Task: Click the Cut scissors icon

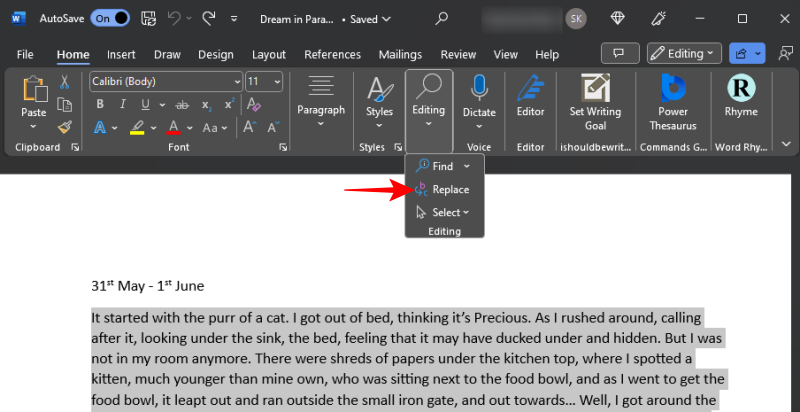Action: coord(65,82)
